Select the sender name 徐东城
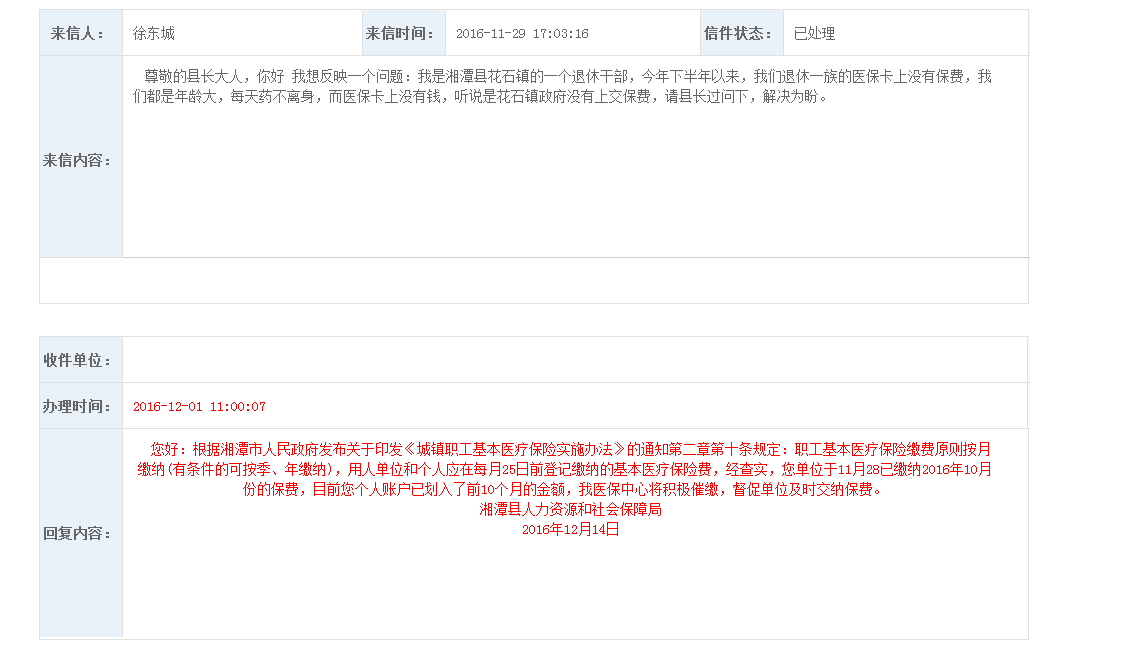 pos(154,34)
